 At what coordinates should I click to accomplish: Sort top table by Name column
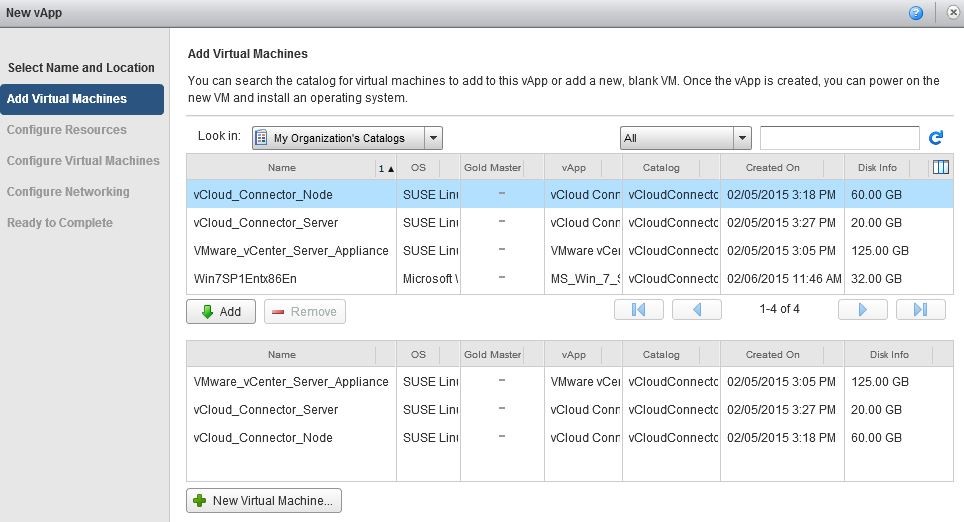(282, 167)
